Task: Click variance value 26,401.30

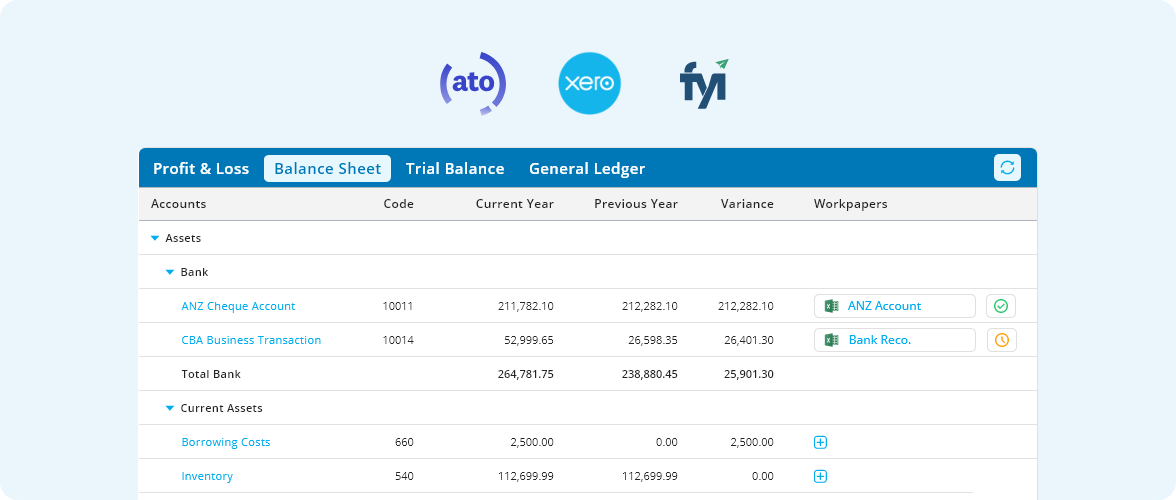Action: (748, 340)
